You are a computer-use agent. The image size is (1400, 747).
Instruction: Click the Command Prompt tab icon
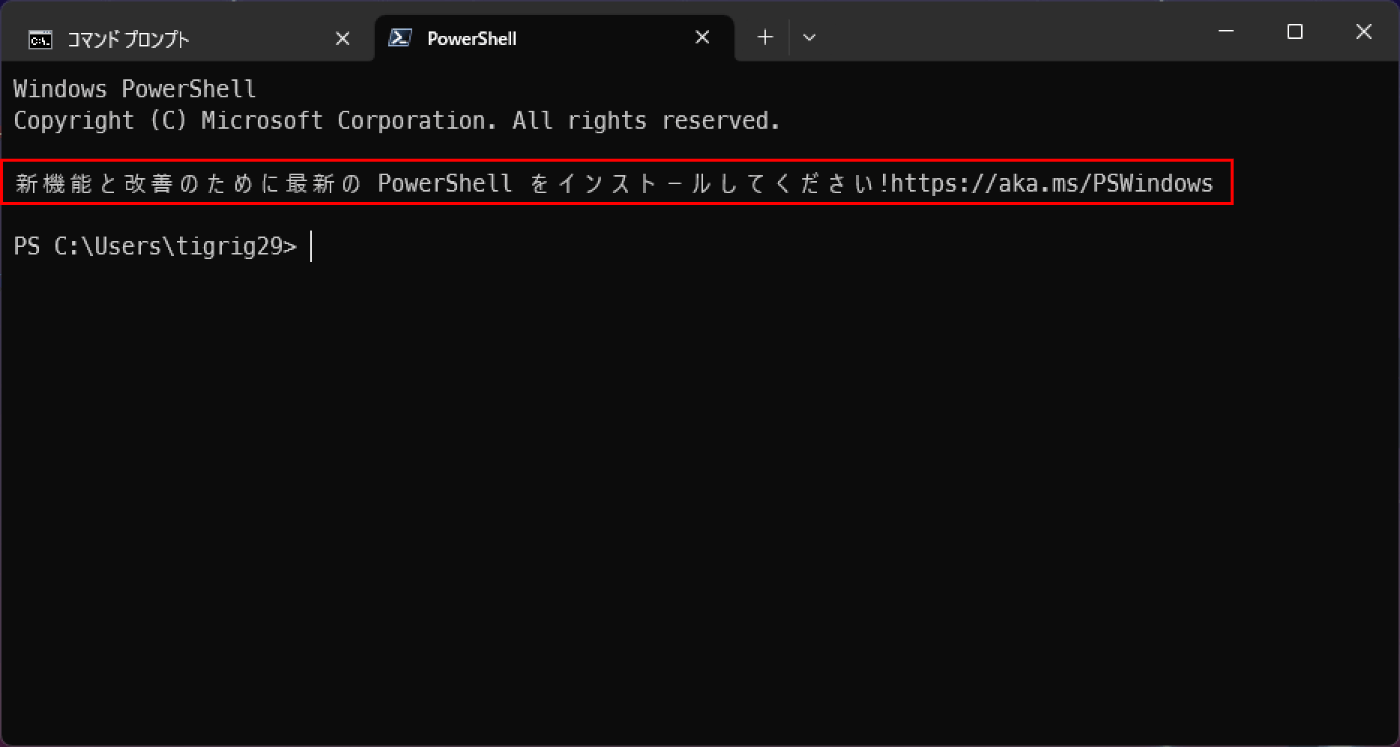[x=41, y=40]
